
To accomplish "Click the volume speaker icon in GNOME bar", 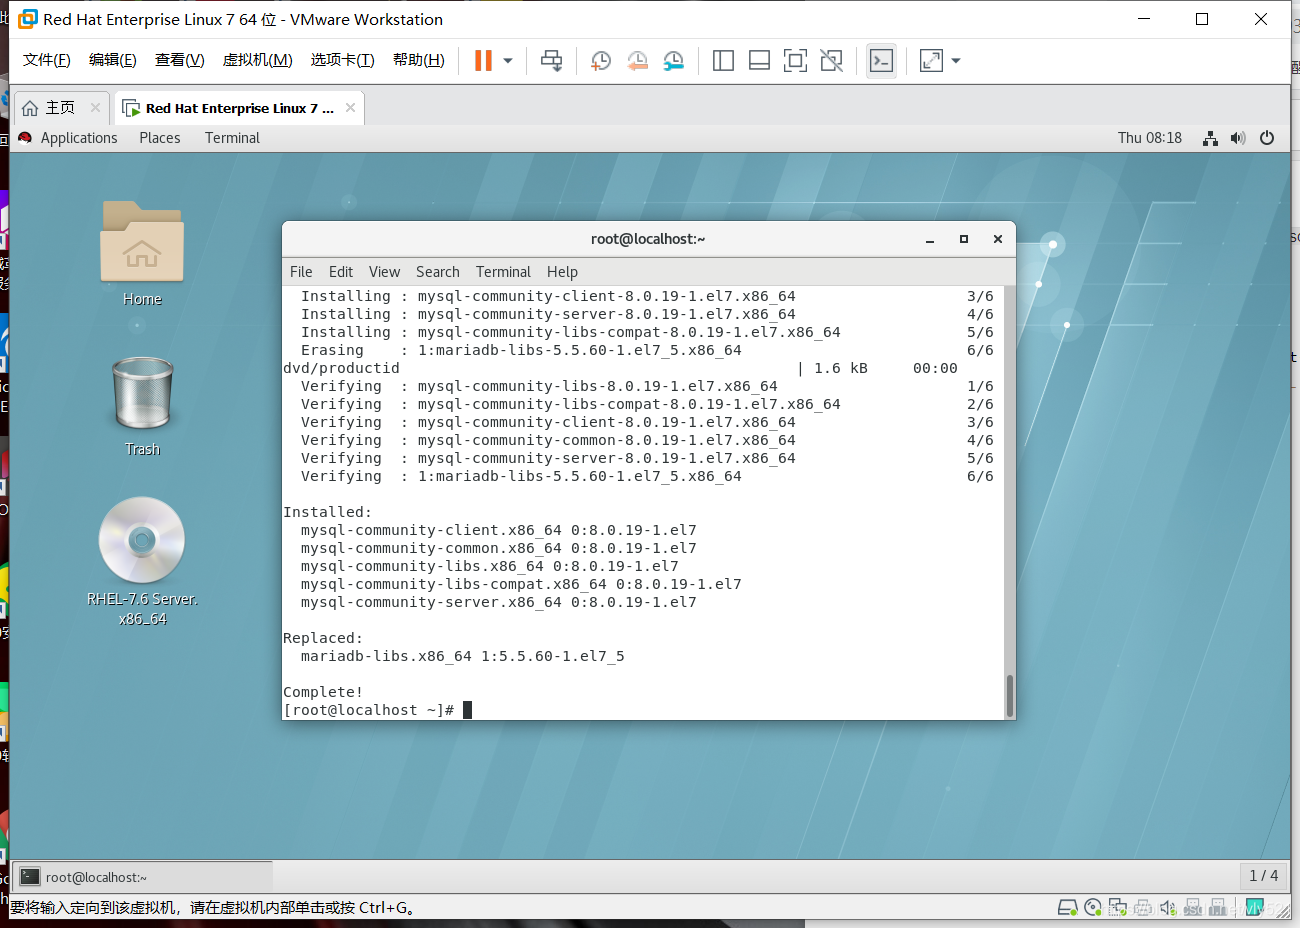I will 1238,138.
